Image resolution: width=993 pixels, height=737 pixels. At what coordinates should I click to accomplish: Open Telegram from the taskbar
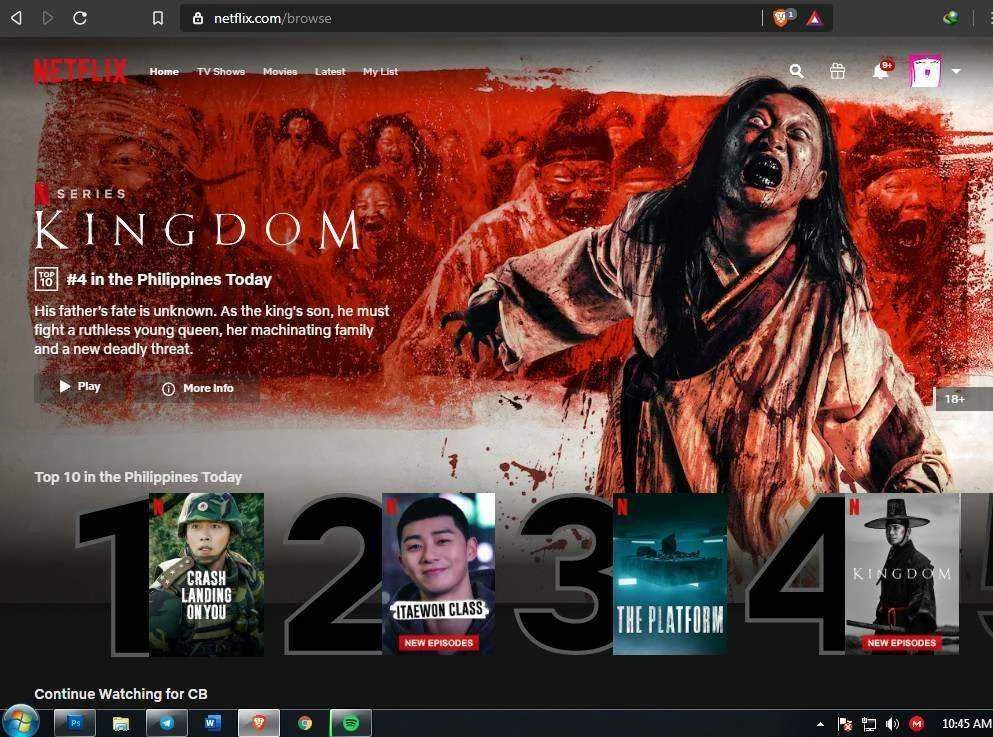coord(167,722)
